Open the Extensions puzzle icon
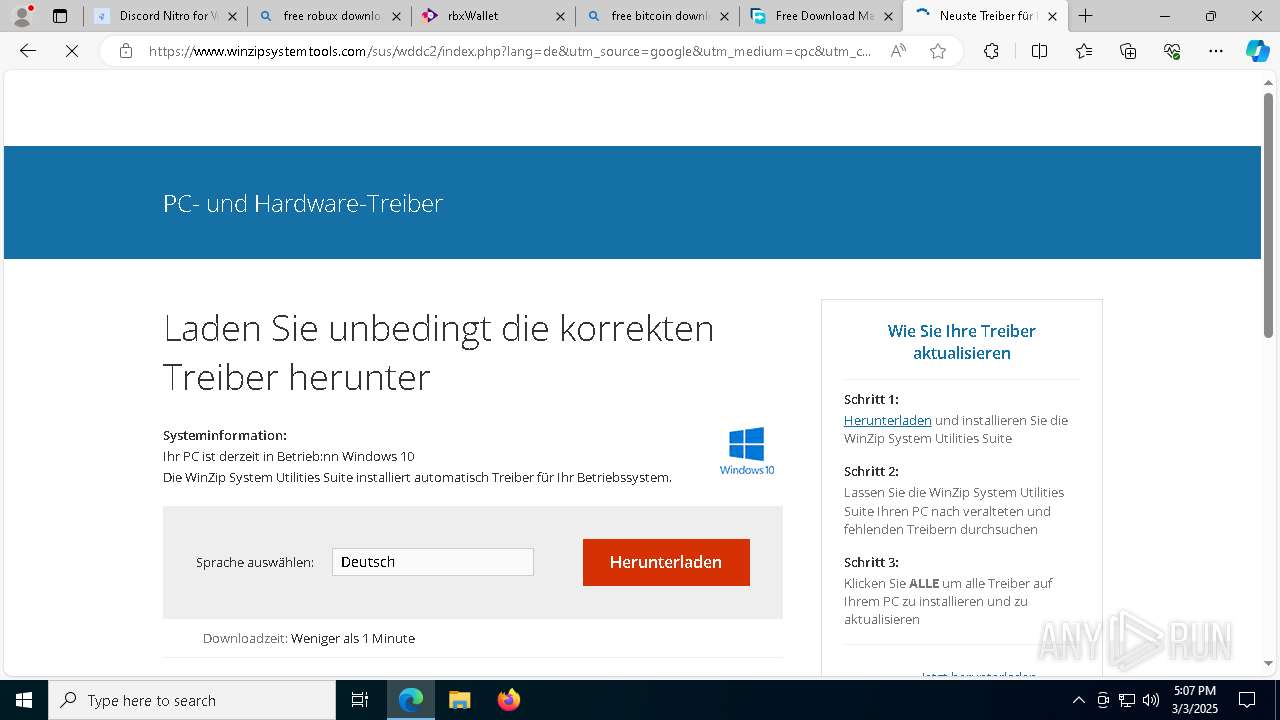 pyautogui.click(x=991, y=51)
